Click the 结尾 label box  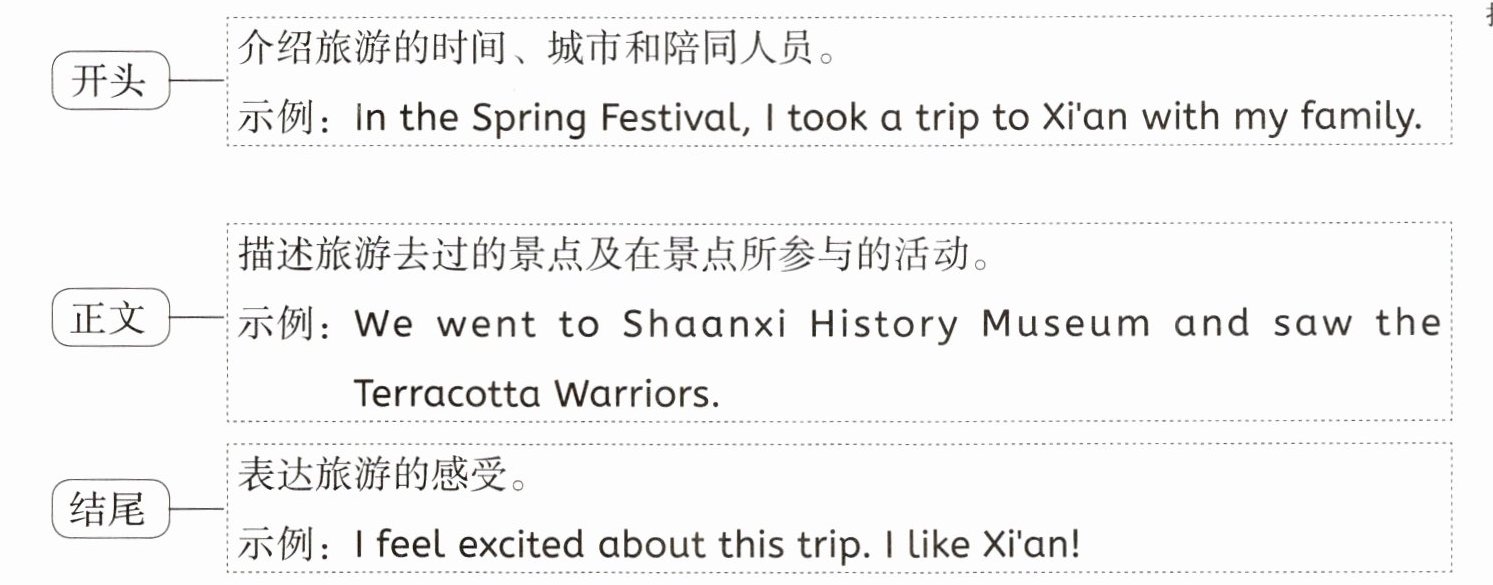coord(110,510)
